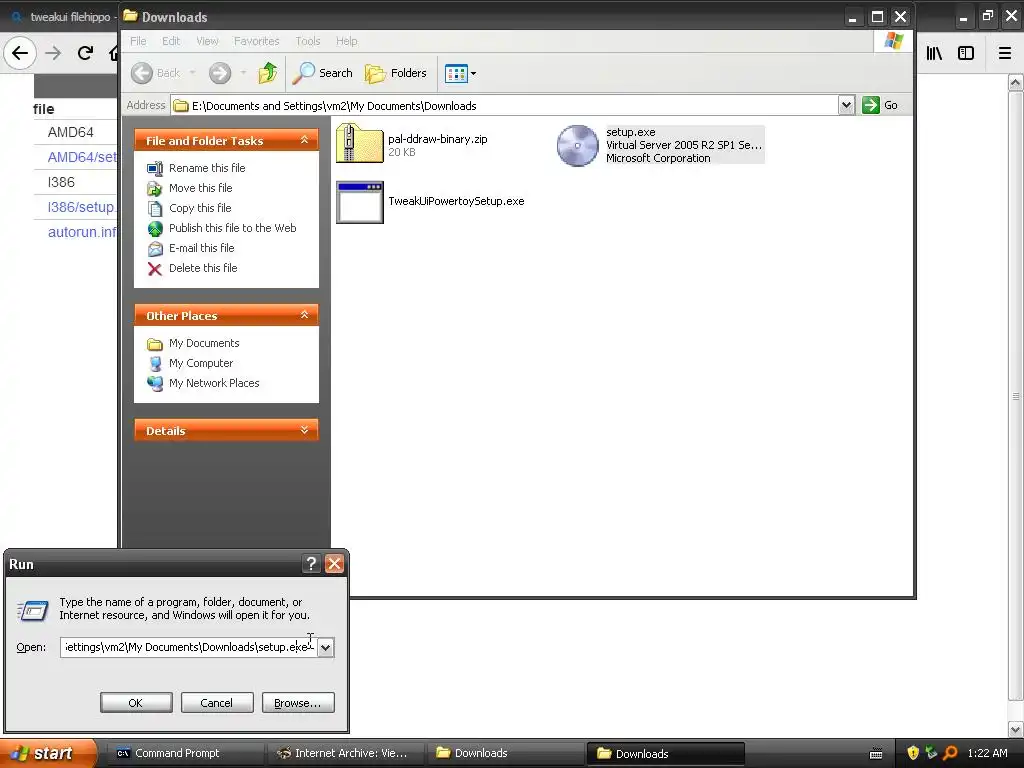Click the Up folder toolbar icon
This screenshot has width=1024, height=768.
click(x=268, y=73)
